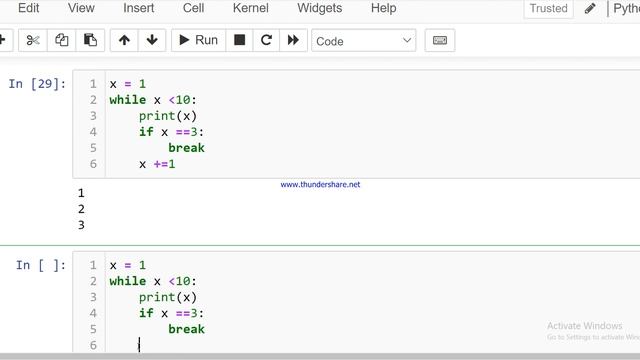Open command palette keyboard icon

point(440,40)
